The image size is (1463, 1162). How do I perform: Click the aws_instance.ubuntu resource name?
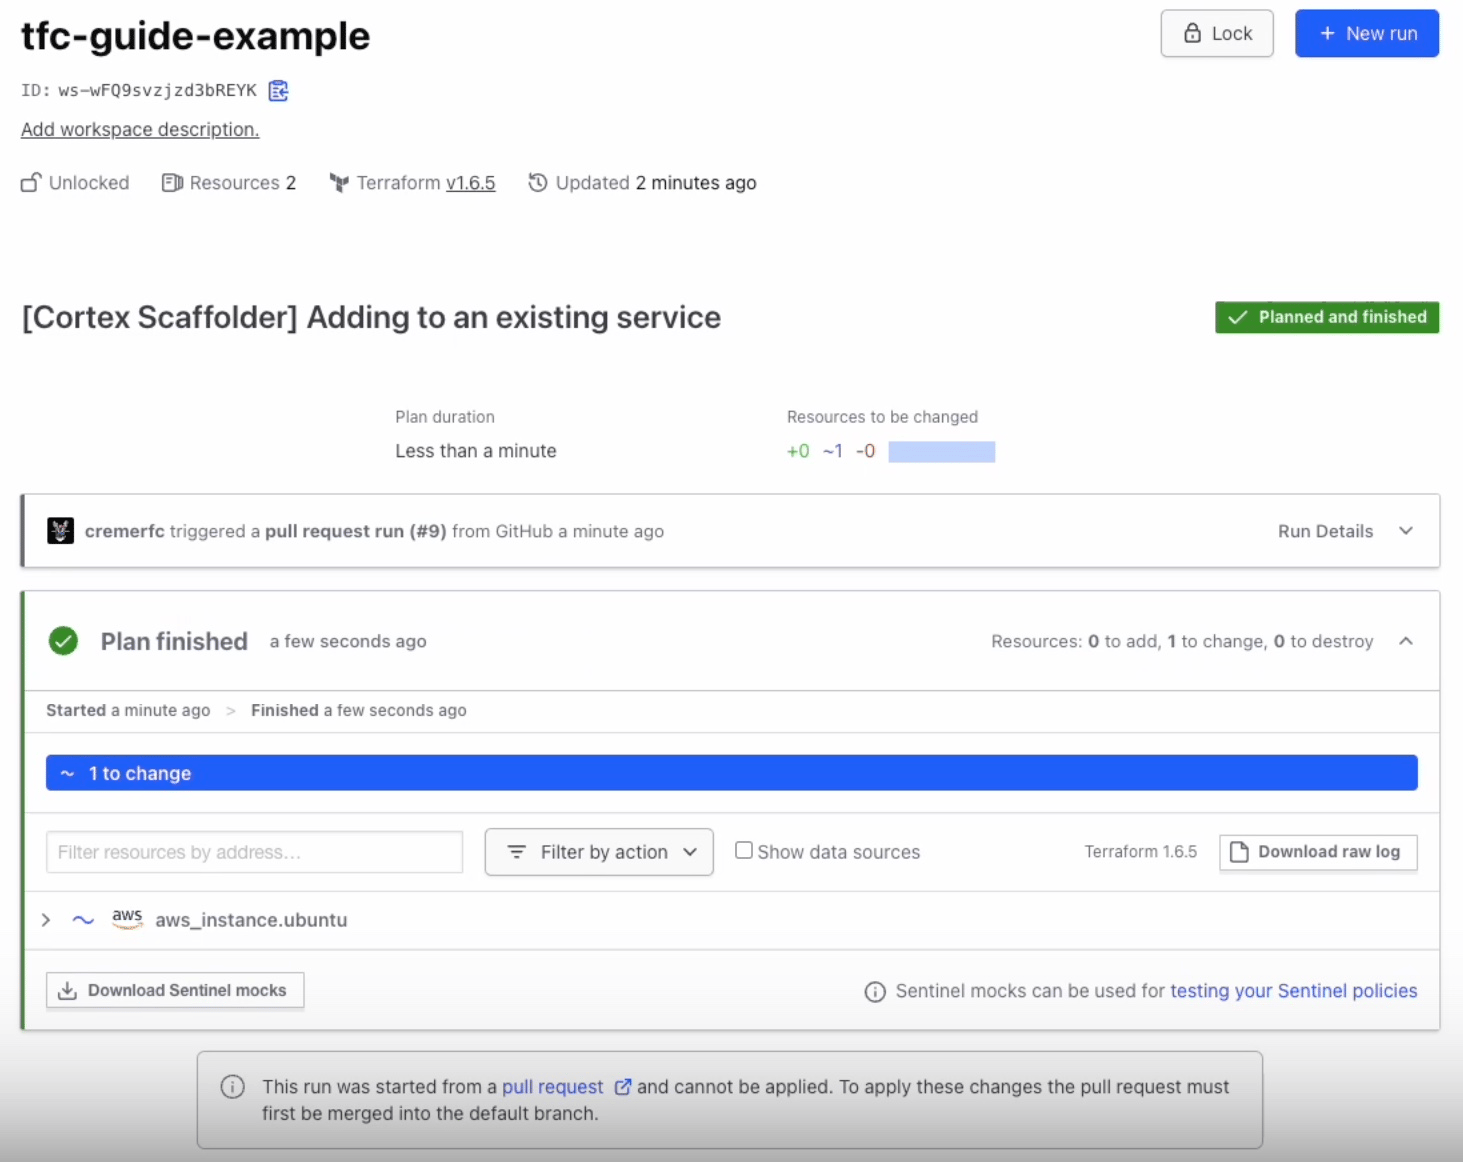click(251, 920)
